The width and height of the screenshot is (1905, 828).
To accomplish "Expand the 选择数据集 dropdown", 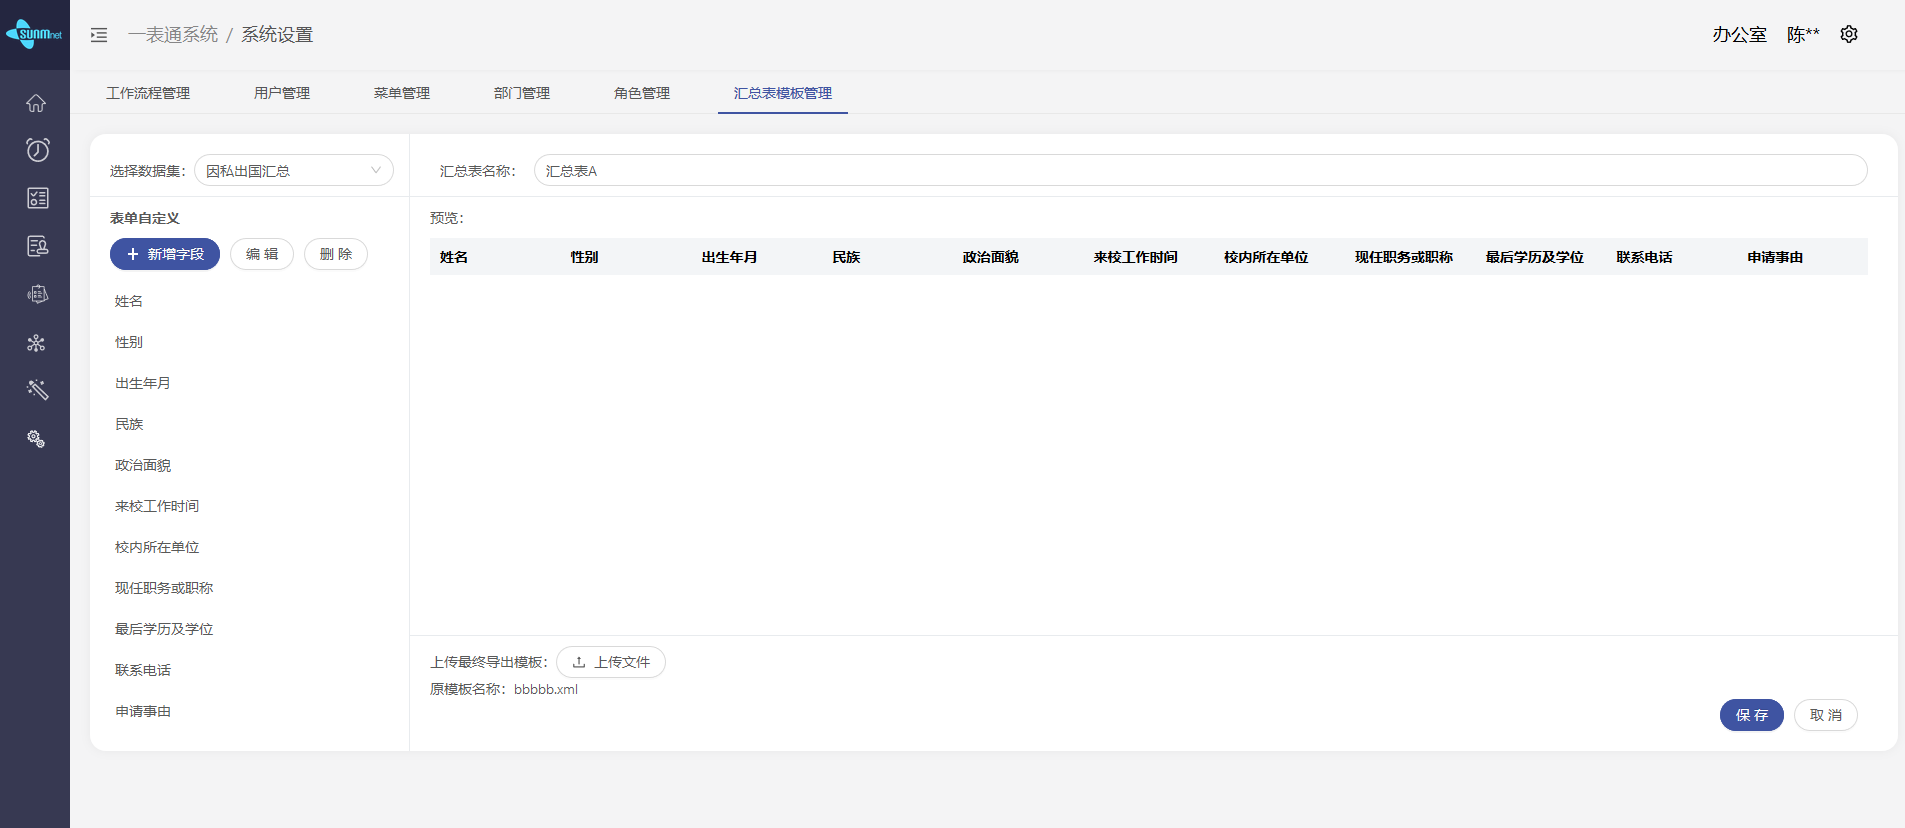I will pos(293,171).
